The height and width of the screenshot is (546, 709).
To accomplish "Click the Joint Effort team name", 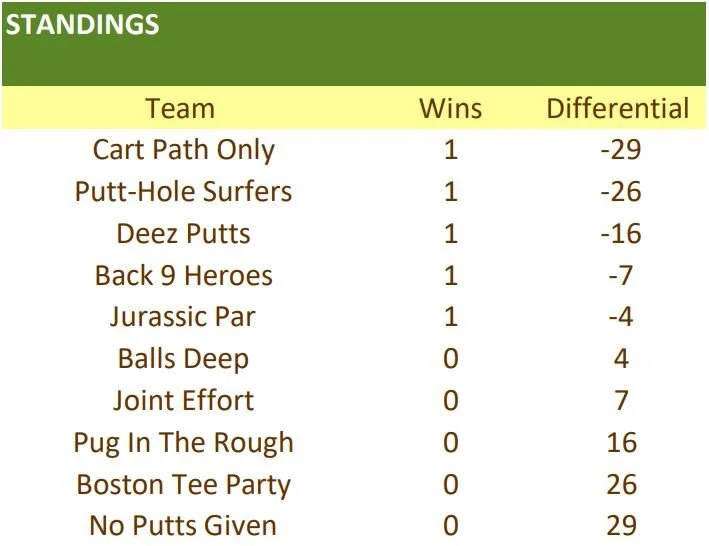I will click(x=184, y=400).
